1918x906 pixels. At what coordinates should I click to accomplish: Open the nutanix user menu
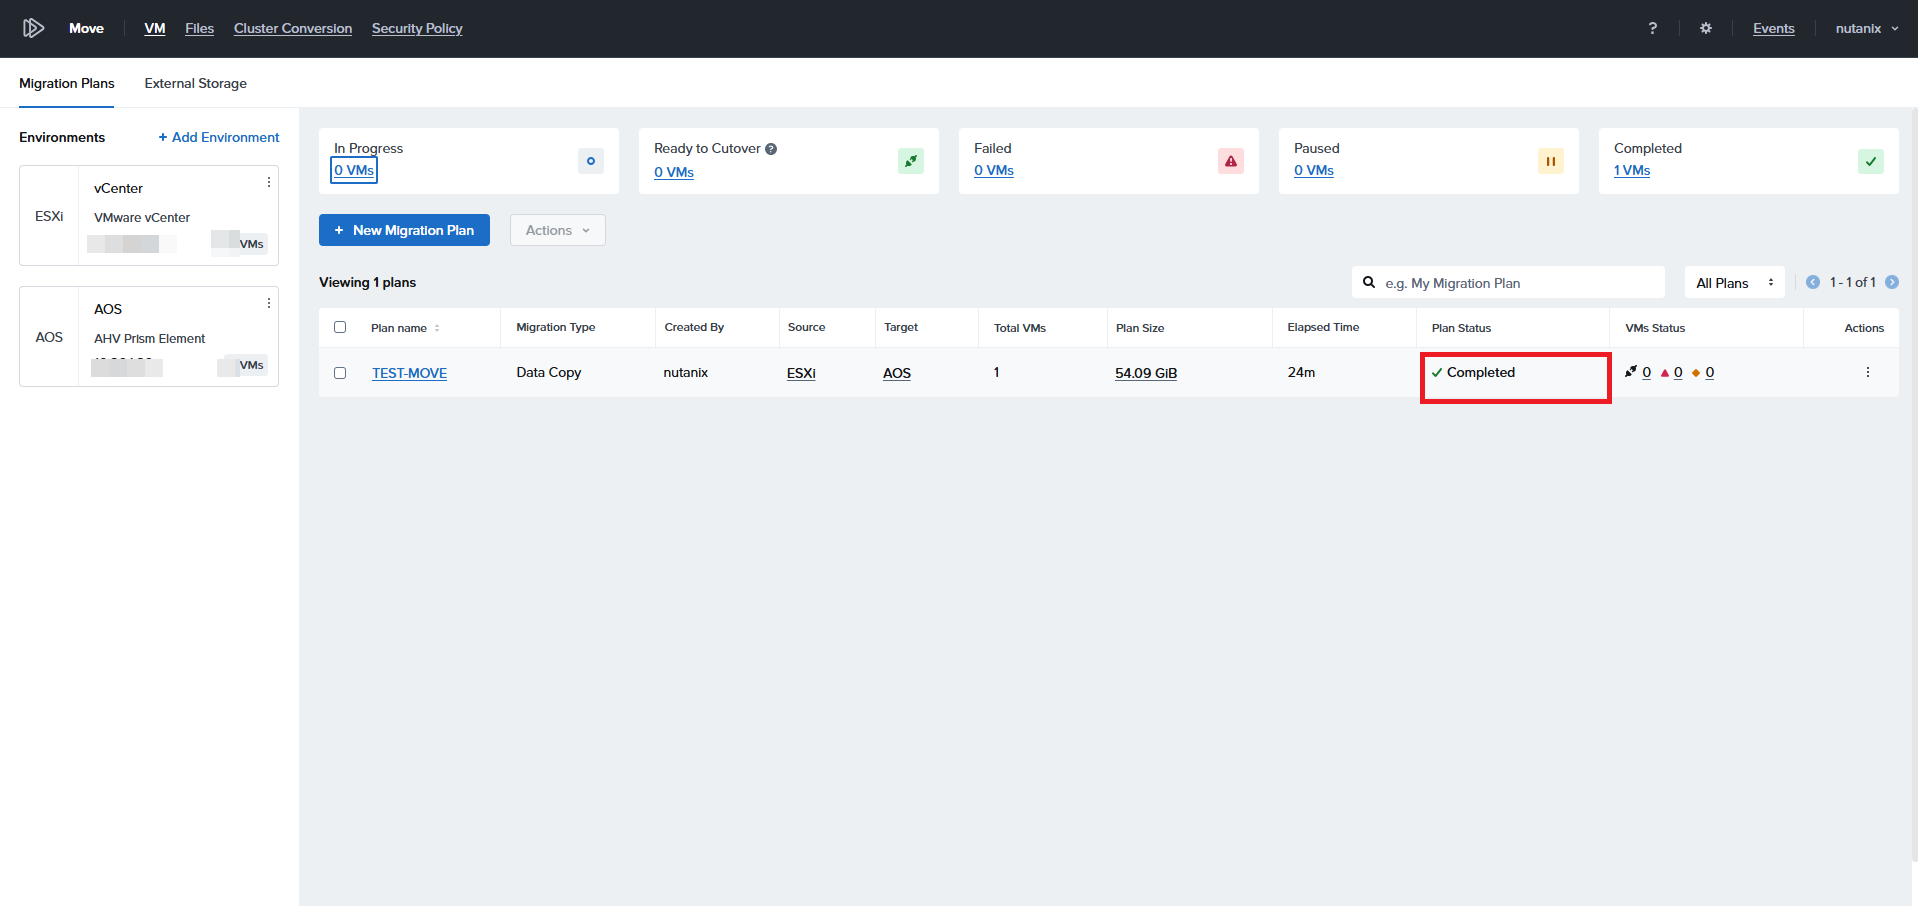pyautogui.click(x=1867, y=28)
